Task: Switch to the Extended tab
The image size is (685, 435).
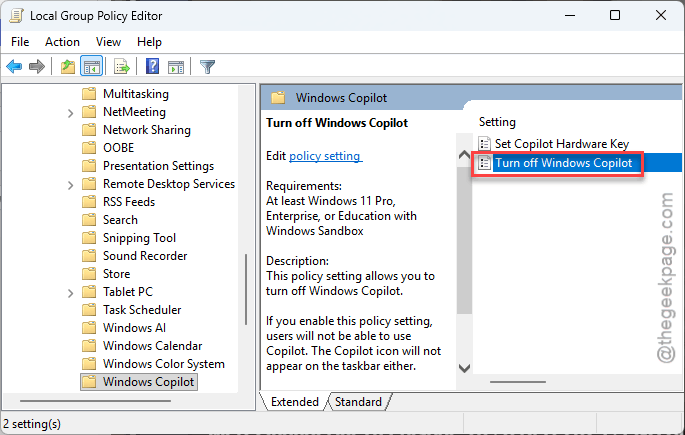Action: coord(295,401)
